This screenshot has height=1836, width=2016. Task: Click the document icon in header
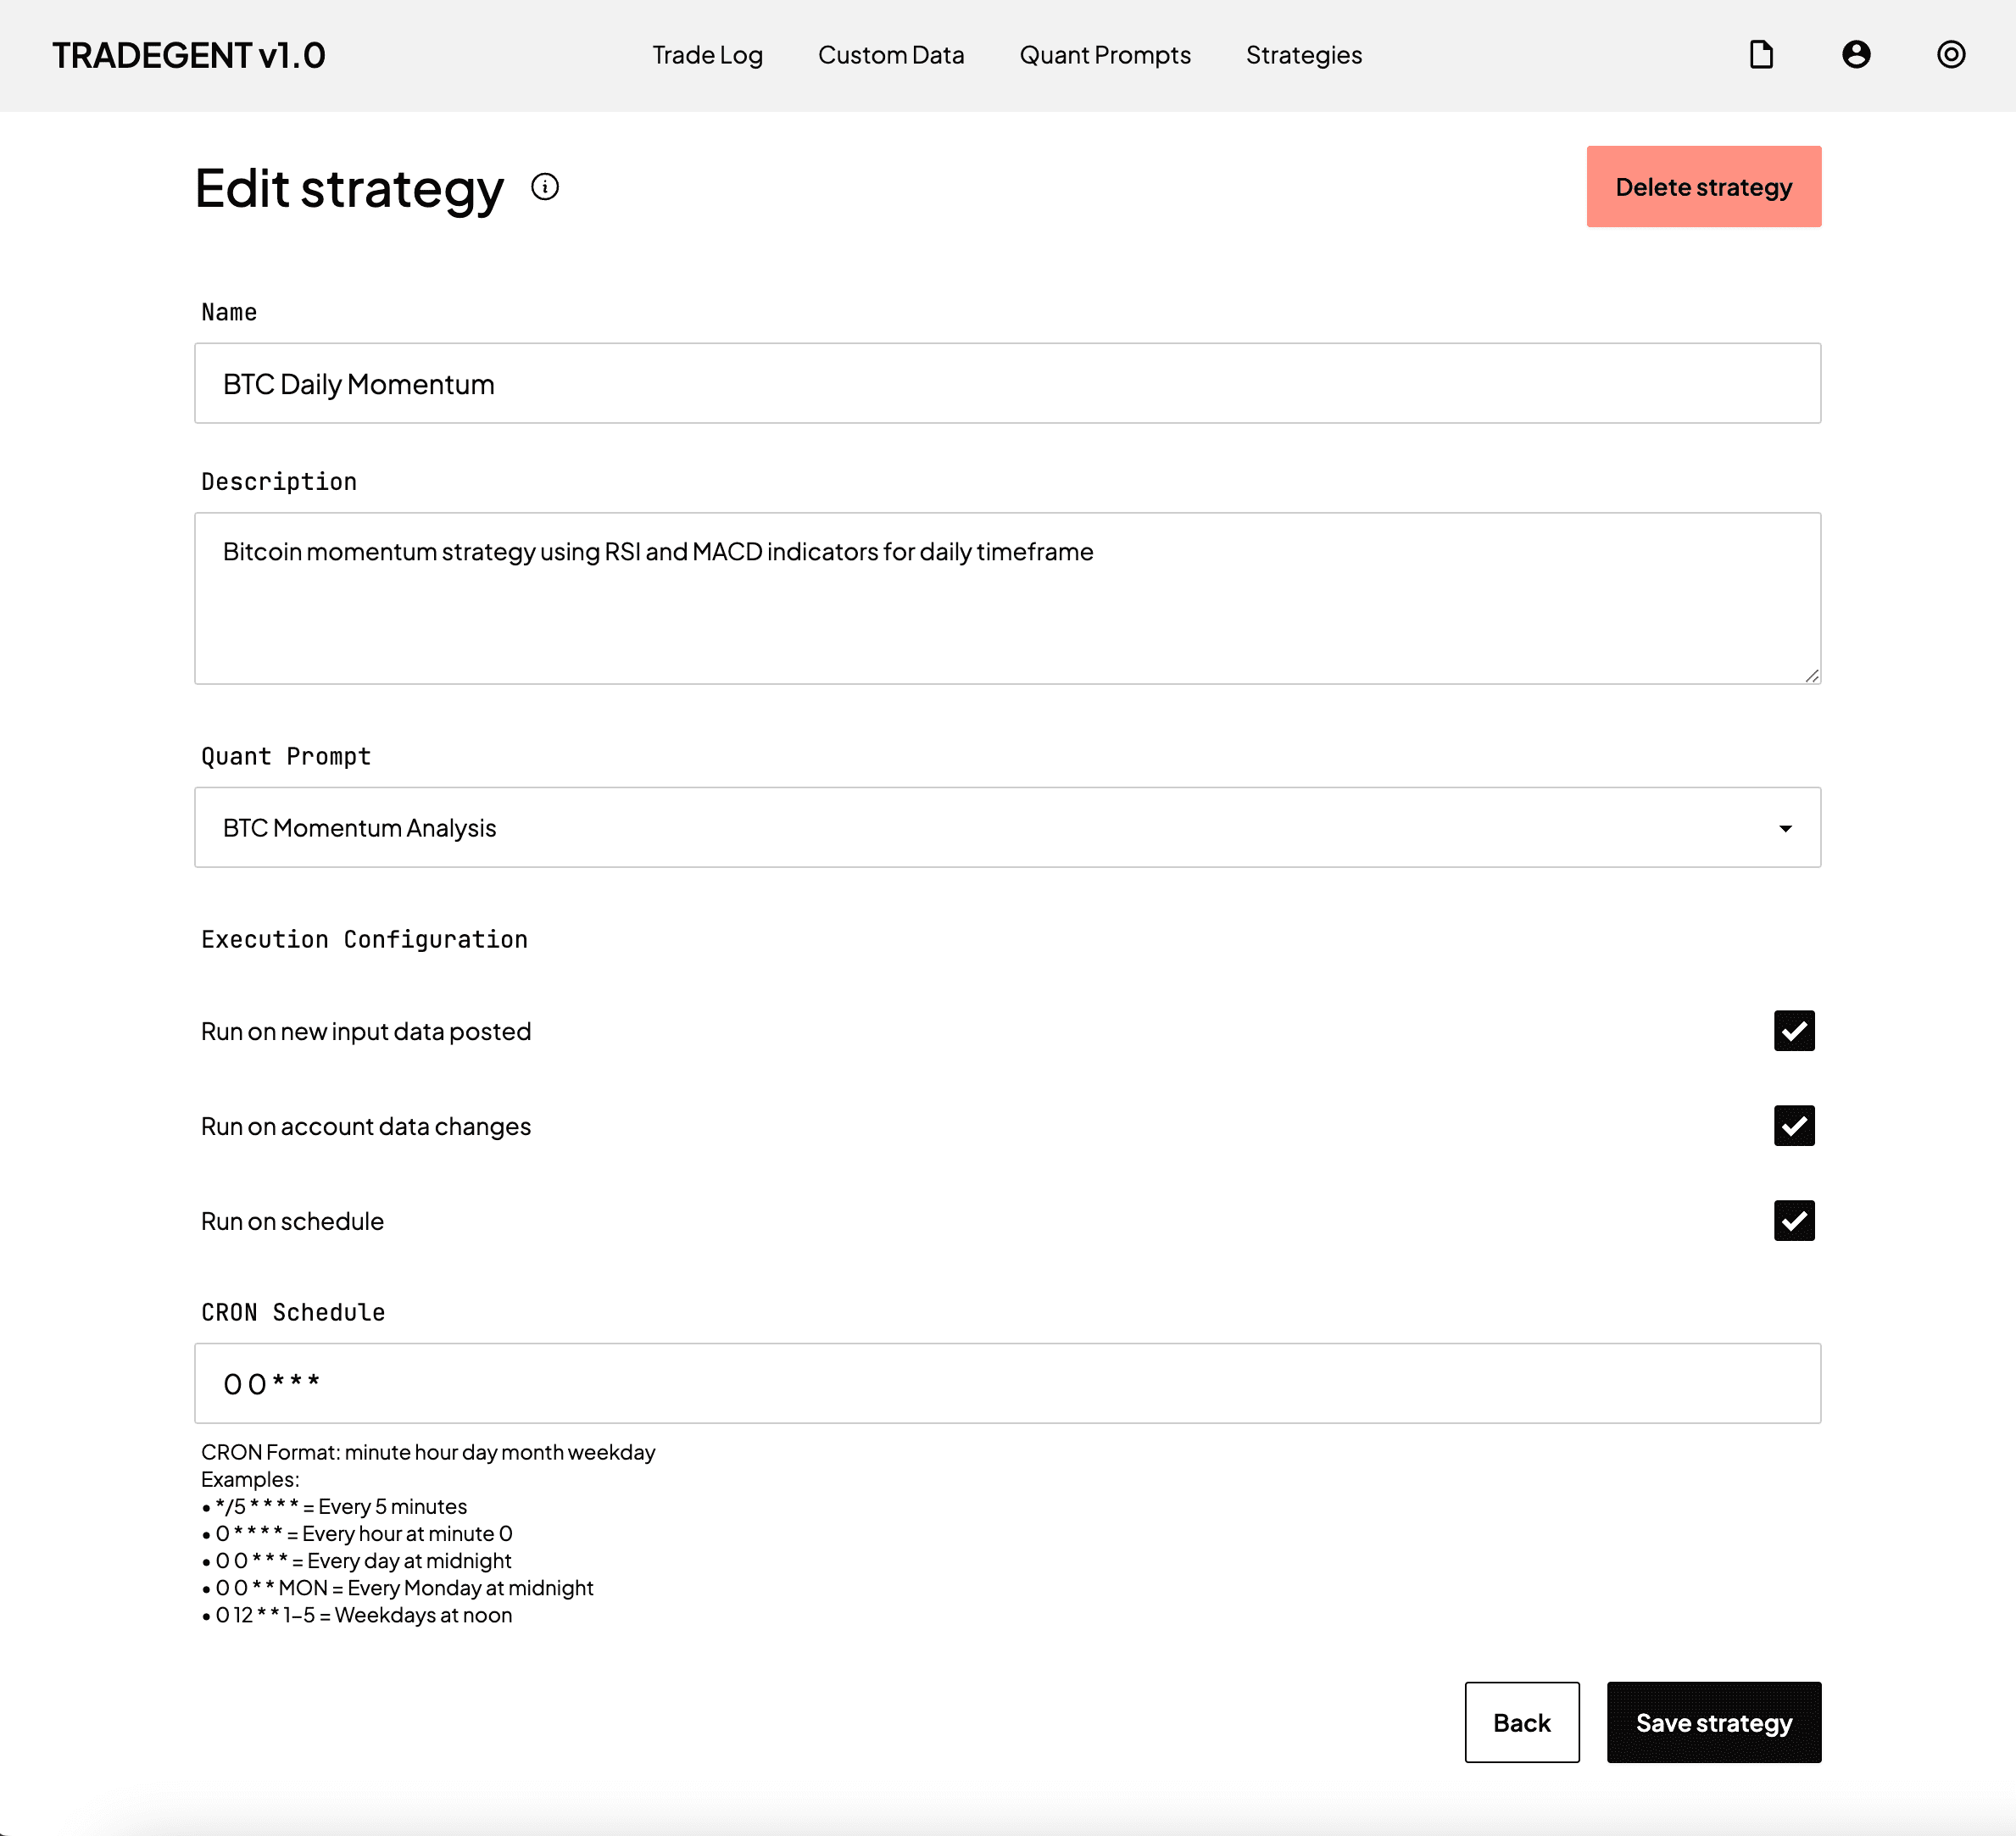click(x=1761, y=54)
